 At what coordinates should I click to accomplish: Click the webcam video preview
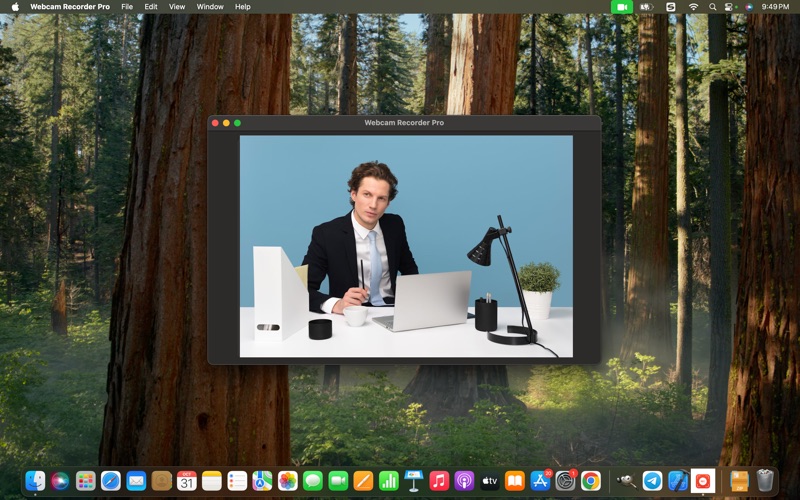406,246
